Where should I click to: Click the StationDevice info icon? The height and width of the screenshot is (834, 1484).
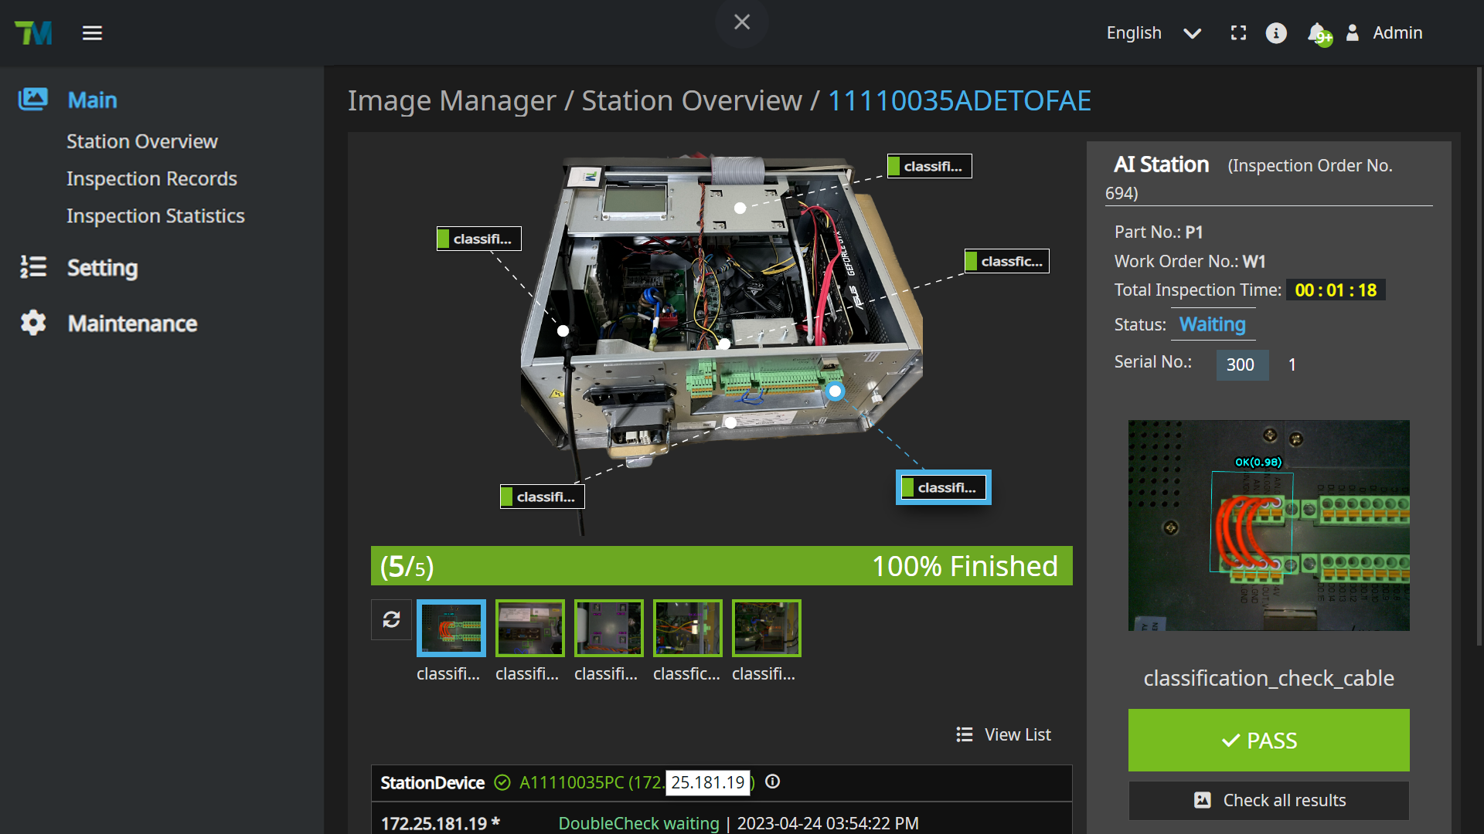773,782
